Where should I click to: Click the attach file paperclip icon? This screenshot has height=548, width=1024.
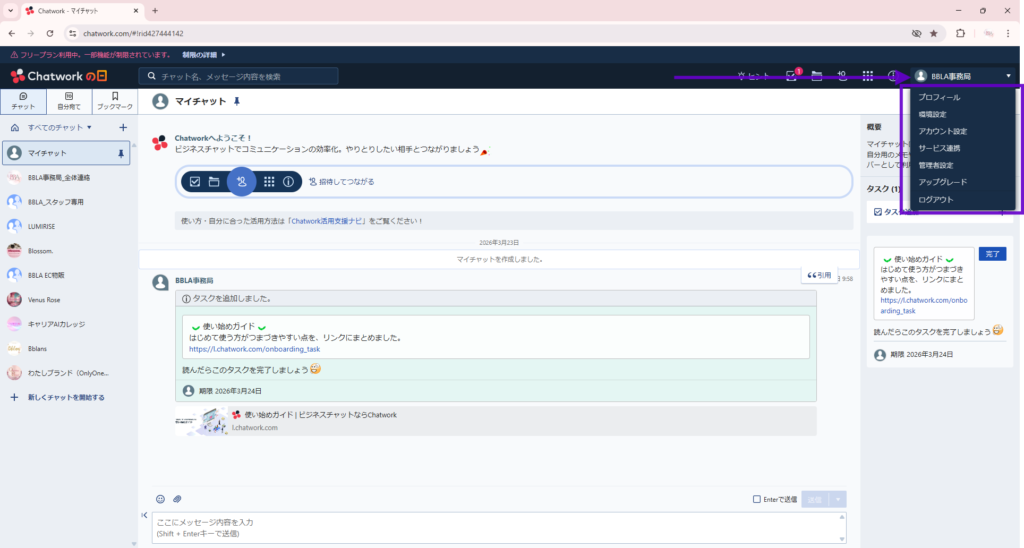[x=177, y=499]
